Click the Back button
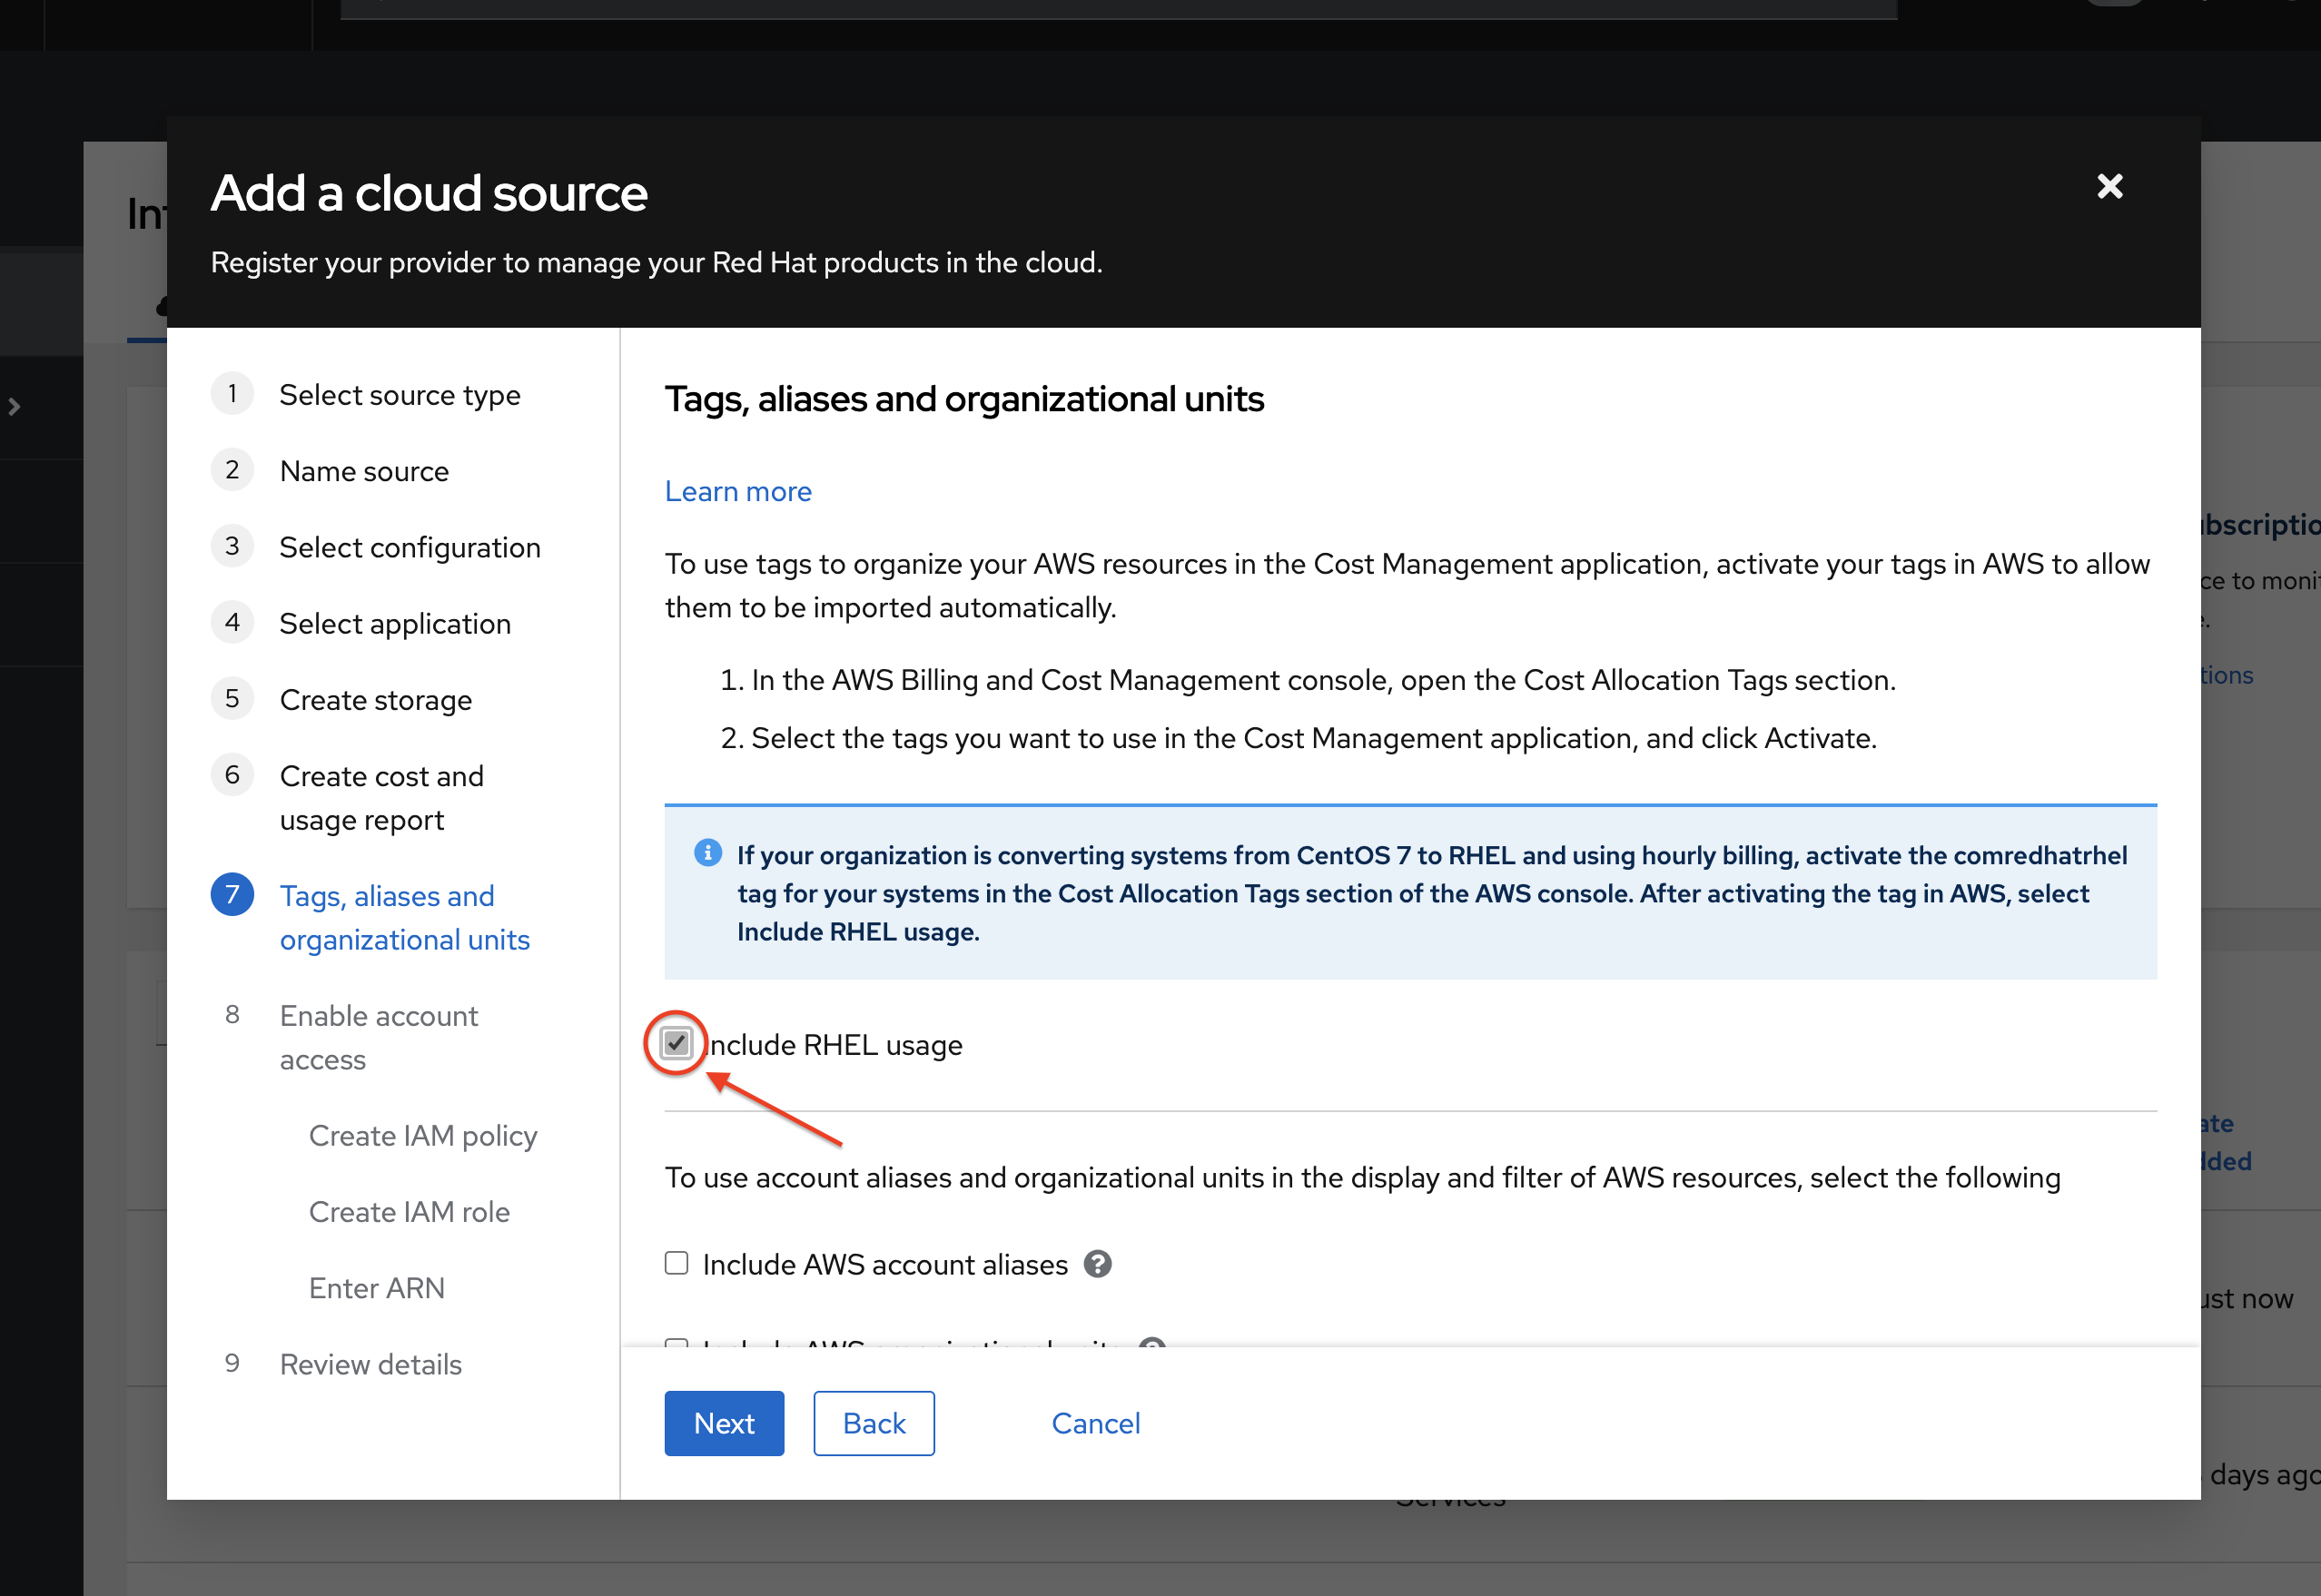 coord(873,1423)
